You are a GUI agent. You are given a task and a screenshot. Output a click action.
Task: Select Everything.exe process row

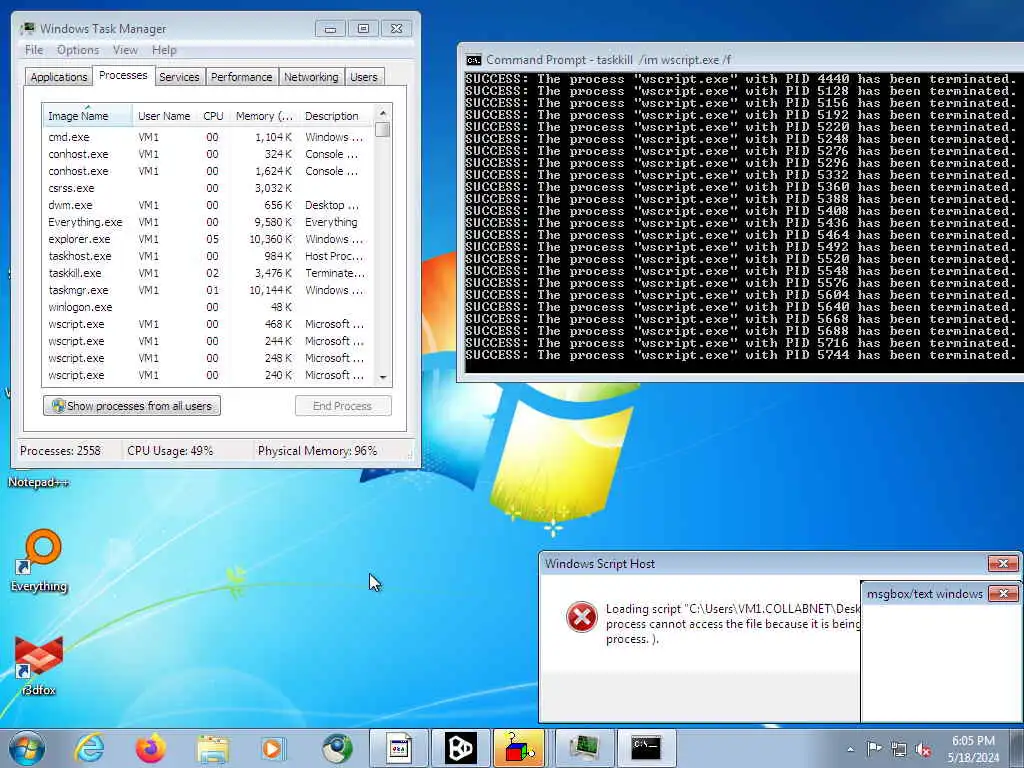point(208,222)
